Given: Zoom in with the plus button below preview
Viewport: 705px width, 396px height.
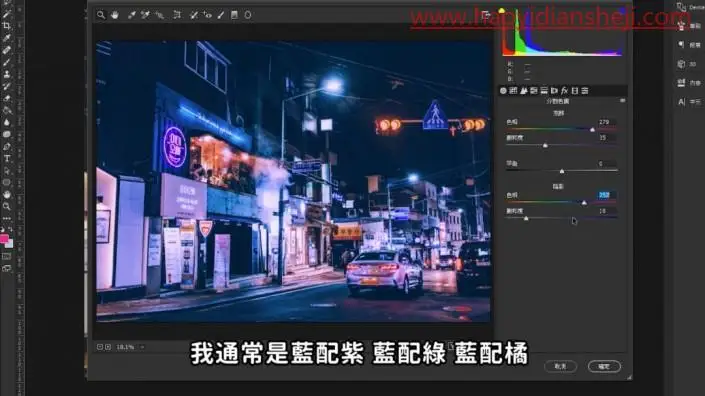Looking at the screenshot, I should coord(108,347).
